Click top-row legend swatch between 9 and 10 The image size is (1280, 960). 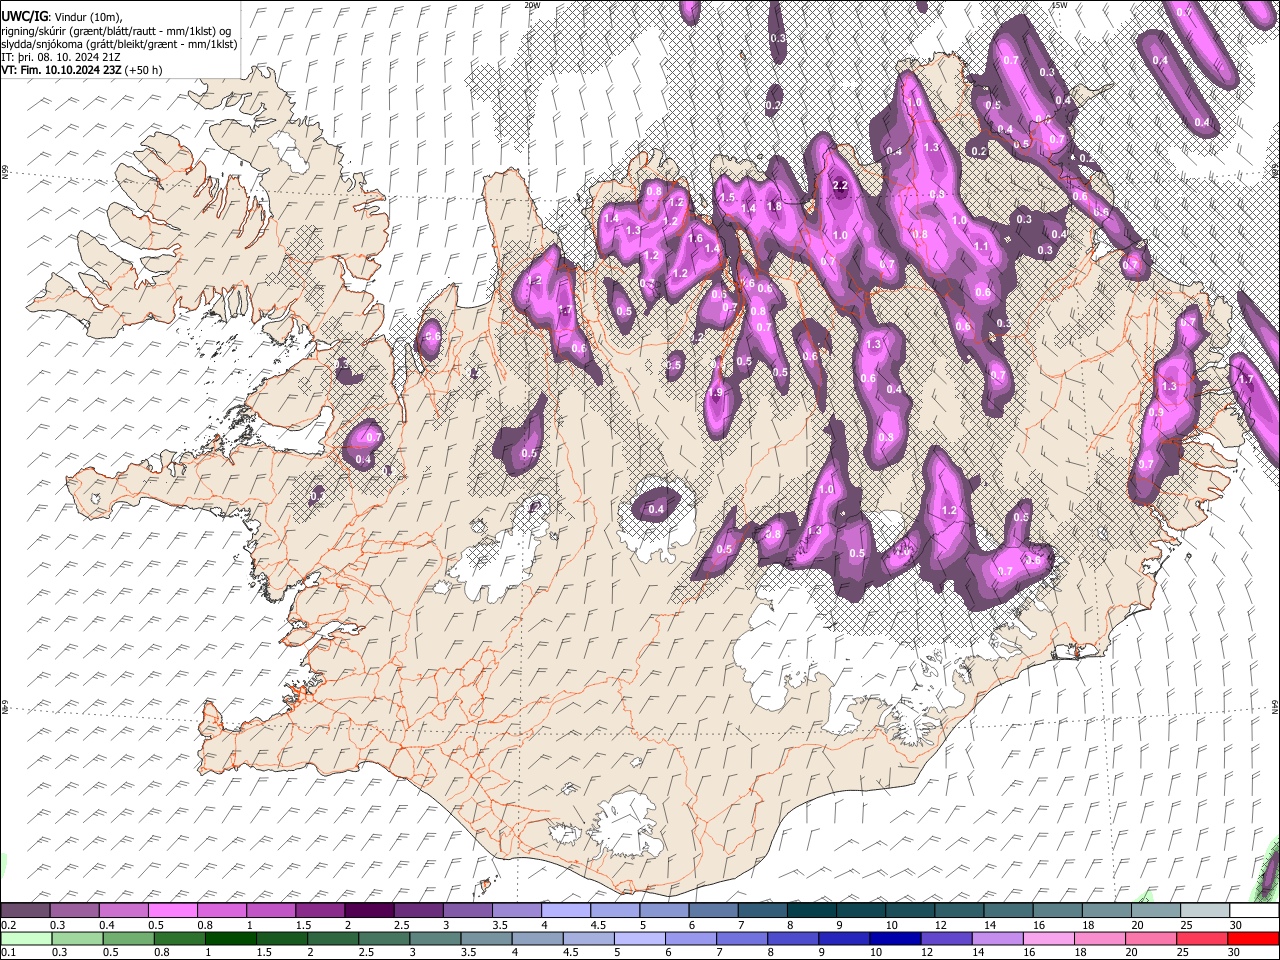tap(861, 911)
